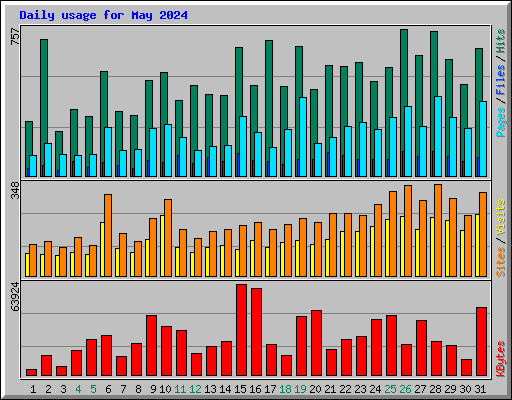This screenshot has width=512, height=400.
Task: Click day 28 on the x-axis
Action: click(435, 389)
